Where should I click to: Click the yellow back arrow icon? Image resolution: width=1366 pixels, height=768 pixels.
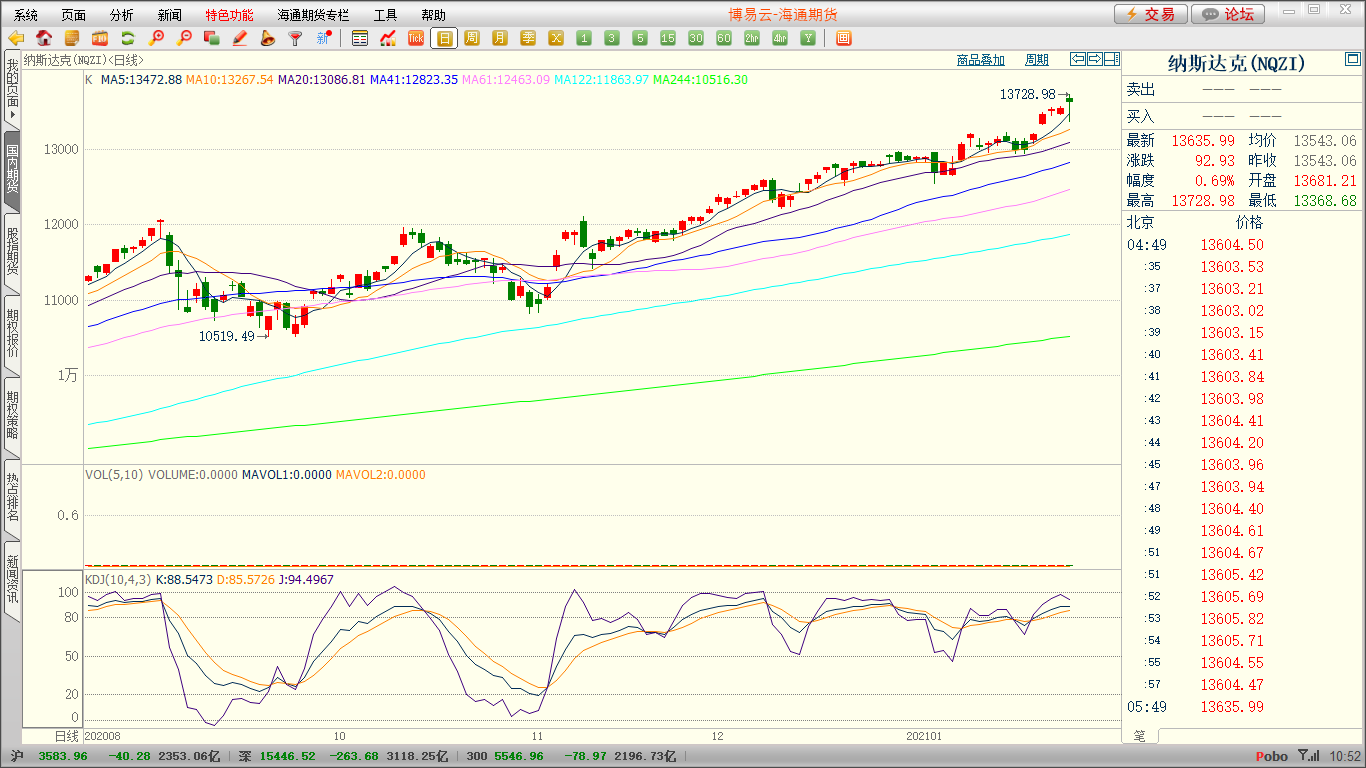click(x=16, y=38)
